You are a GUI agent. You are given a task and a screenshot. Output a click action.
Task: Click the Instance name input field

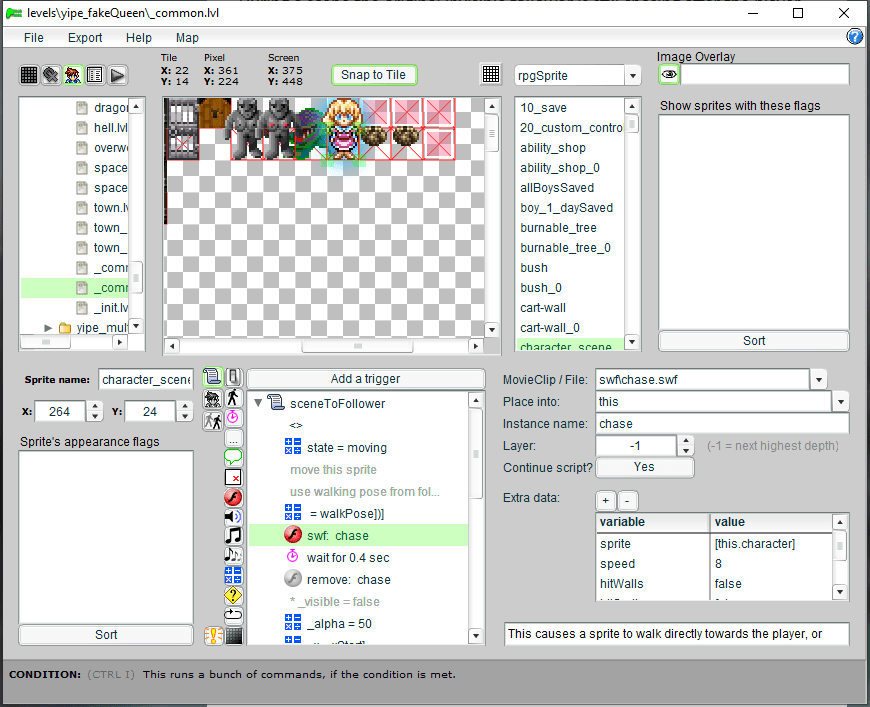[x=722, y=424]
